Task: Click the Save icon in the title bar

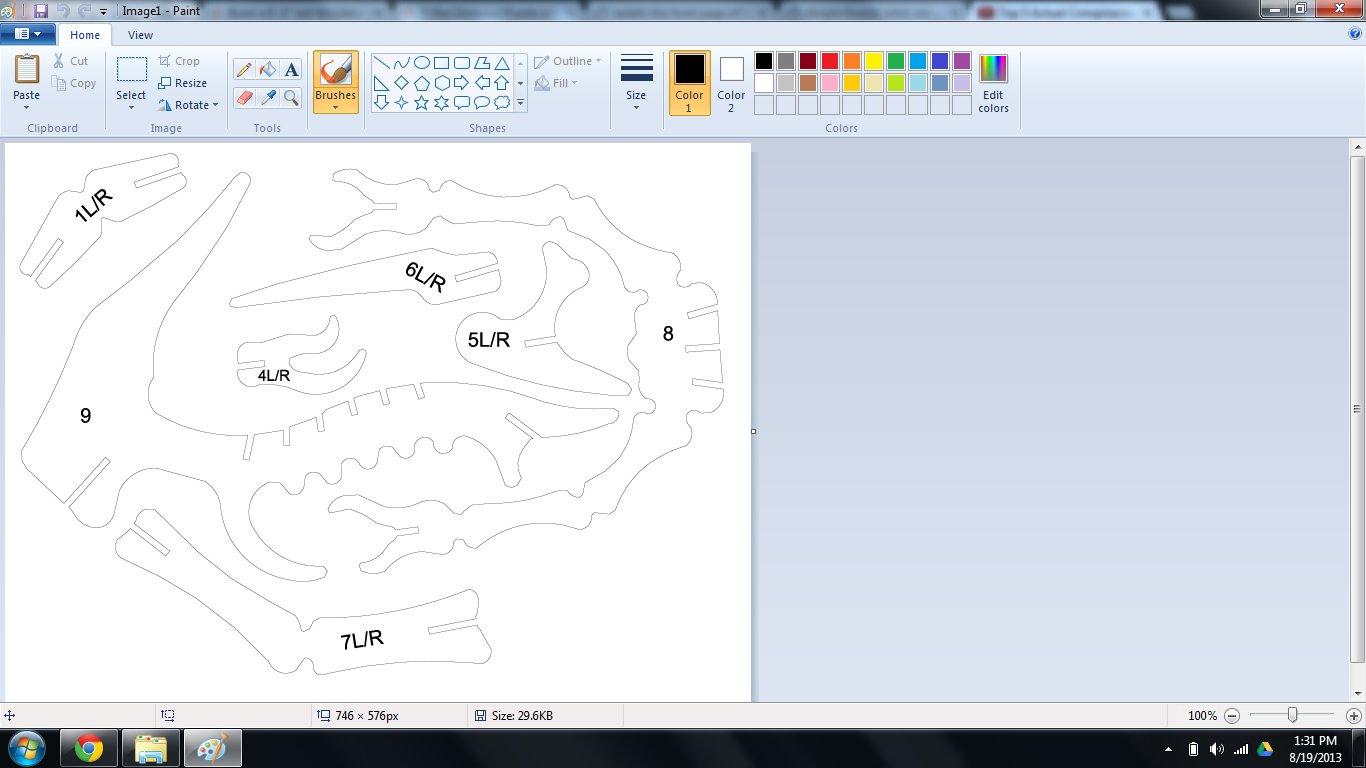Action: pyautogui.click(x=41, y=11)
